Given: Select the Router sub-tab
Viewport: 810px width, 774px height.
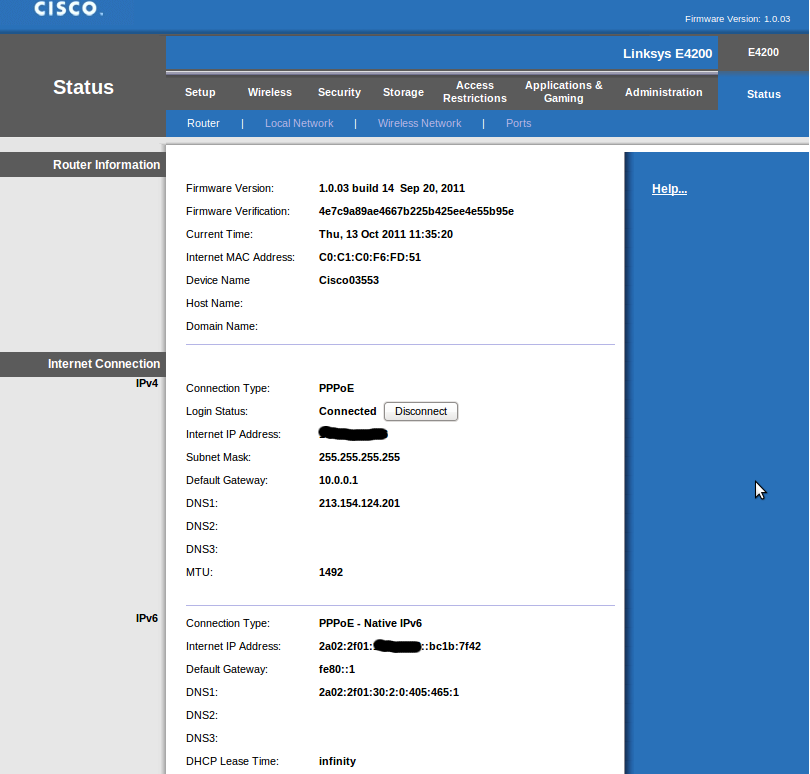Looking at the screenshot, I should 203,123.
